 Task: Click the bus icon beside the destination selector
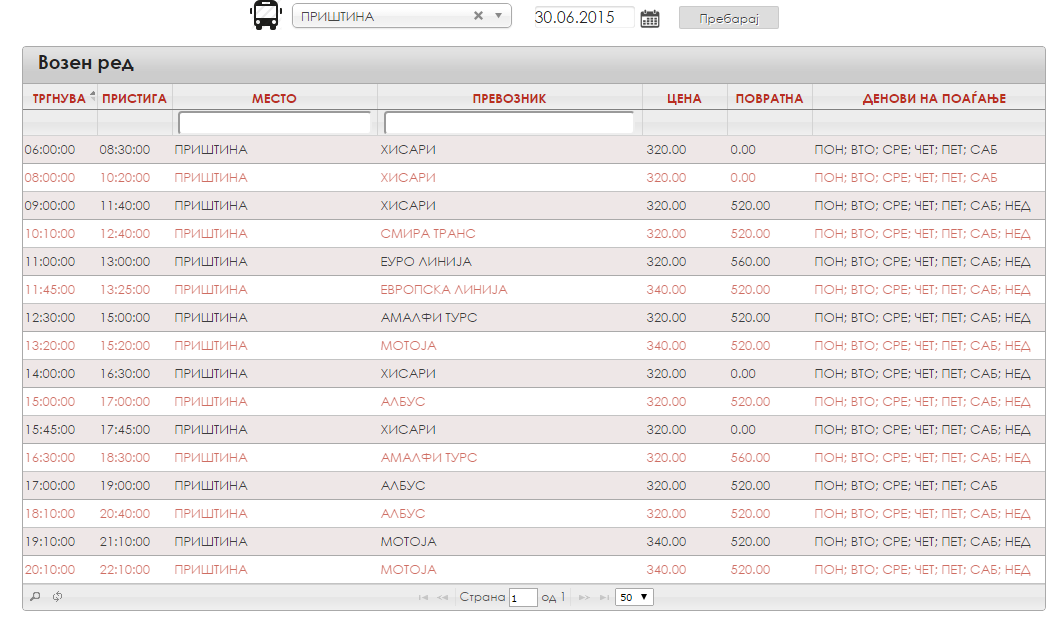point(265,15)
